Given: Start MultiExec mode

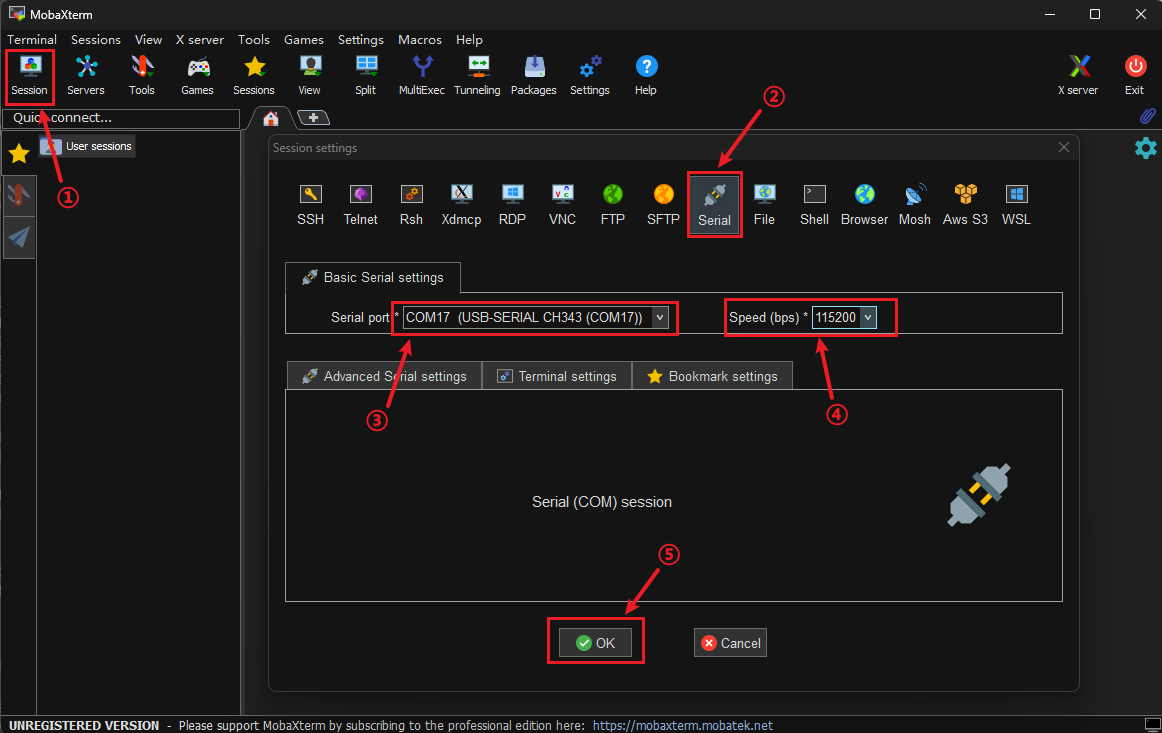Looking at the screenshot, I should 422,76.
